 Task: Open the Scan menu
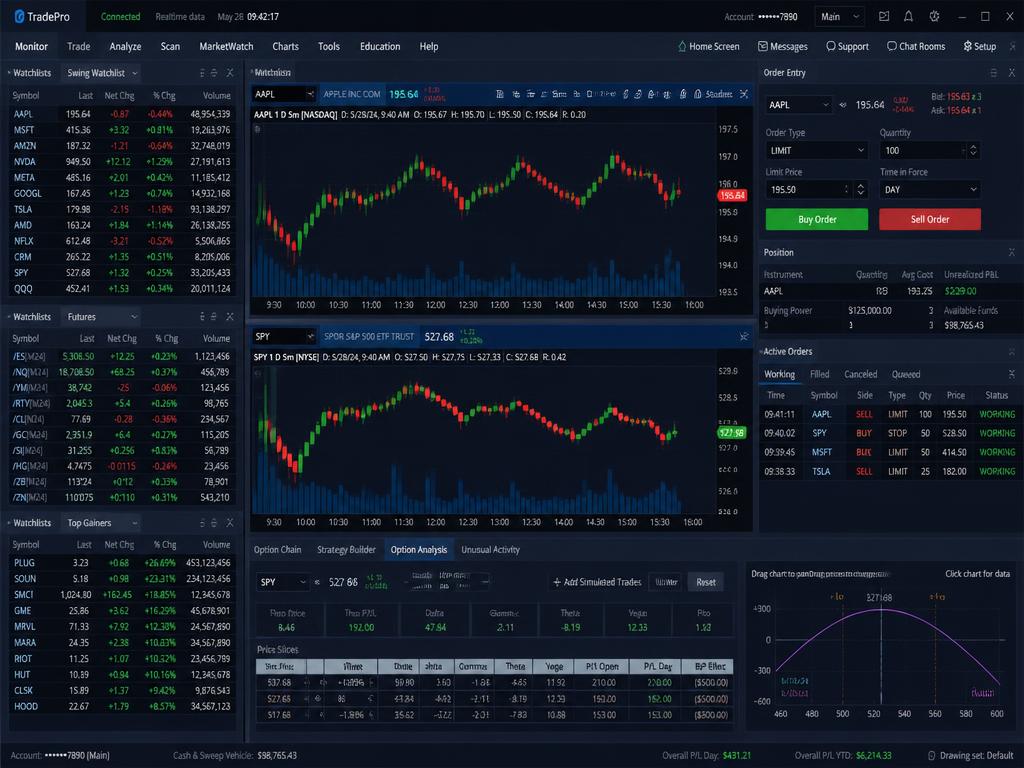pyautogui.click(x=170, y=46)
